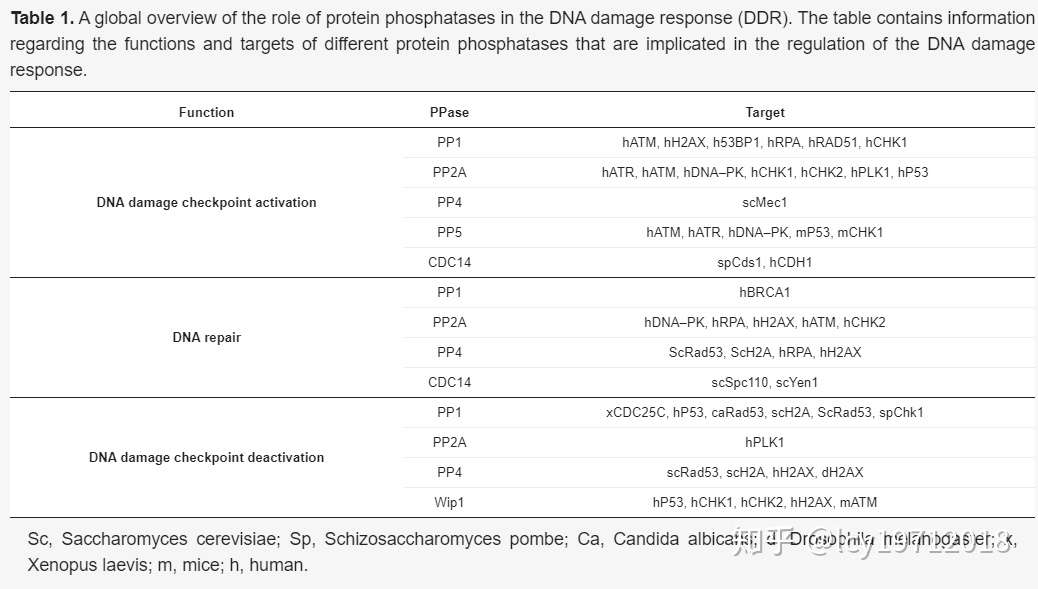This screenshot has height=589, width=1038.
Task: Select the DNA damage checkpoint activation cell
Action: (206, 203)
